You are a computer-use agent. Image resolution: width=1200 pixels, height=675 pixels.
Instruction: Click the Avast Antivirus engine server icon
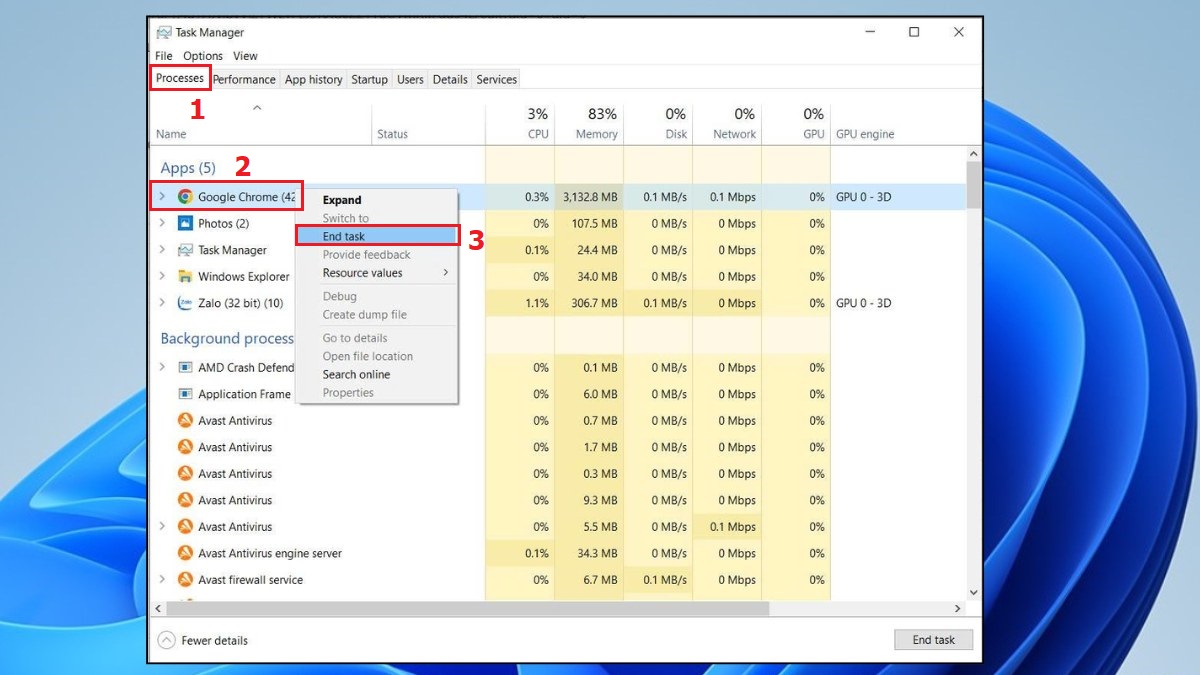point(185,553)
